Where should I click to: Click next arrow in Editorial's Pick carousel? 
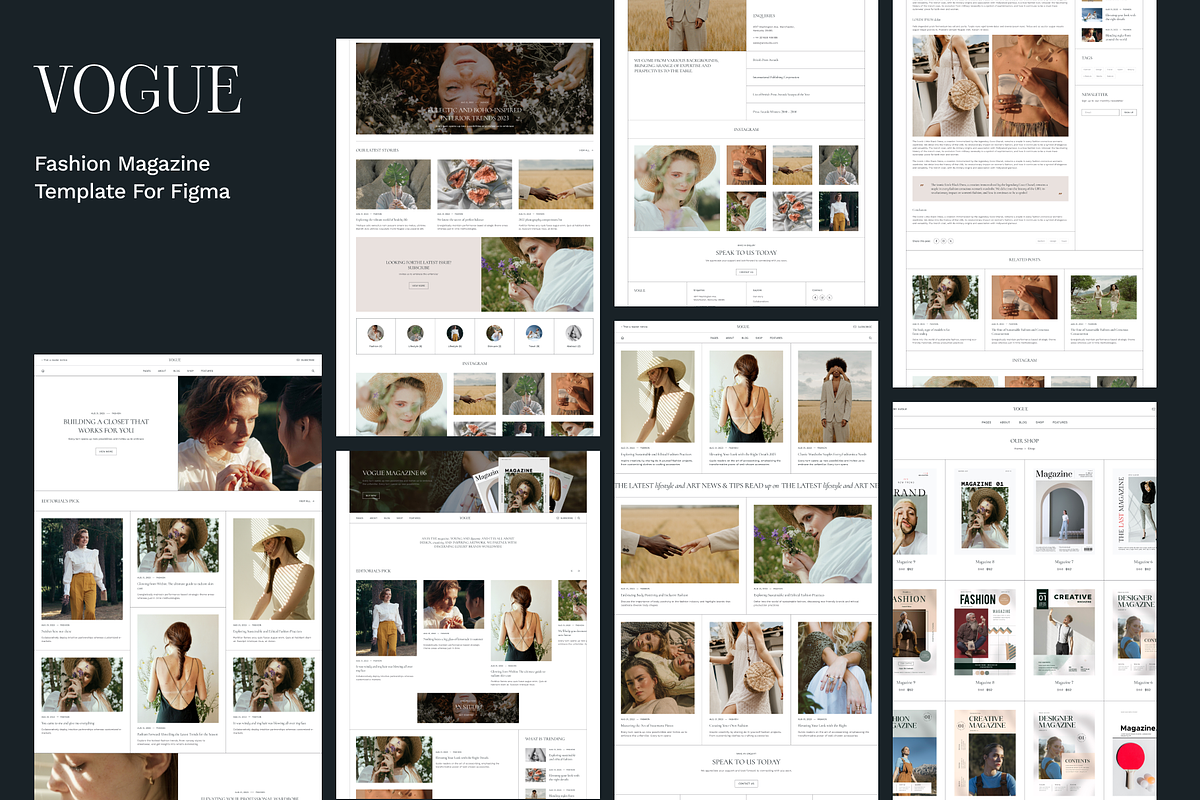point(579,571)
